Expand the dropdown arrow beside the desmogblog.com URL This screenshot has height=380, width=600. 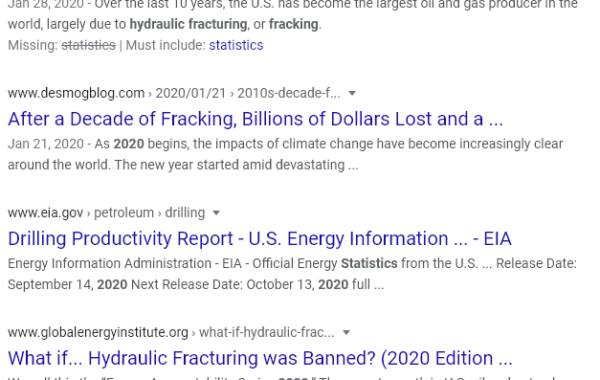352,93
